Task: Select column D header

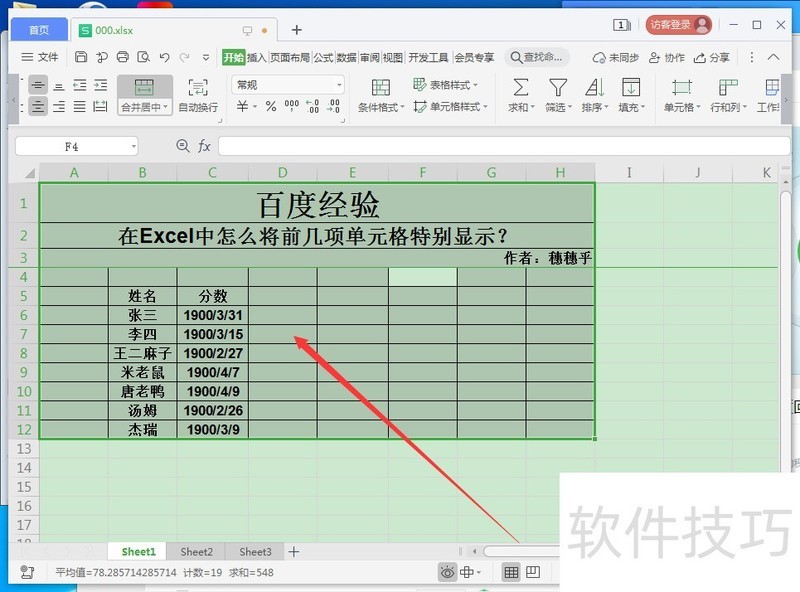Action: click(x=283, y=172)
